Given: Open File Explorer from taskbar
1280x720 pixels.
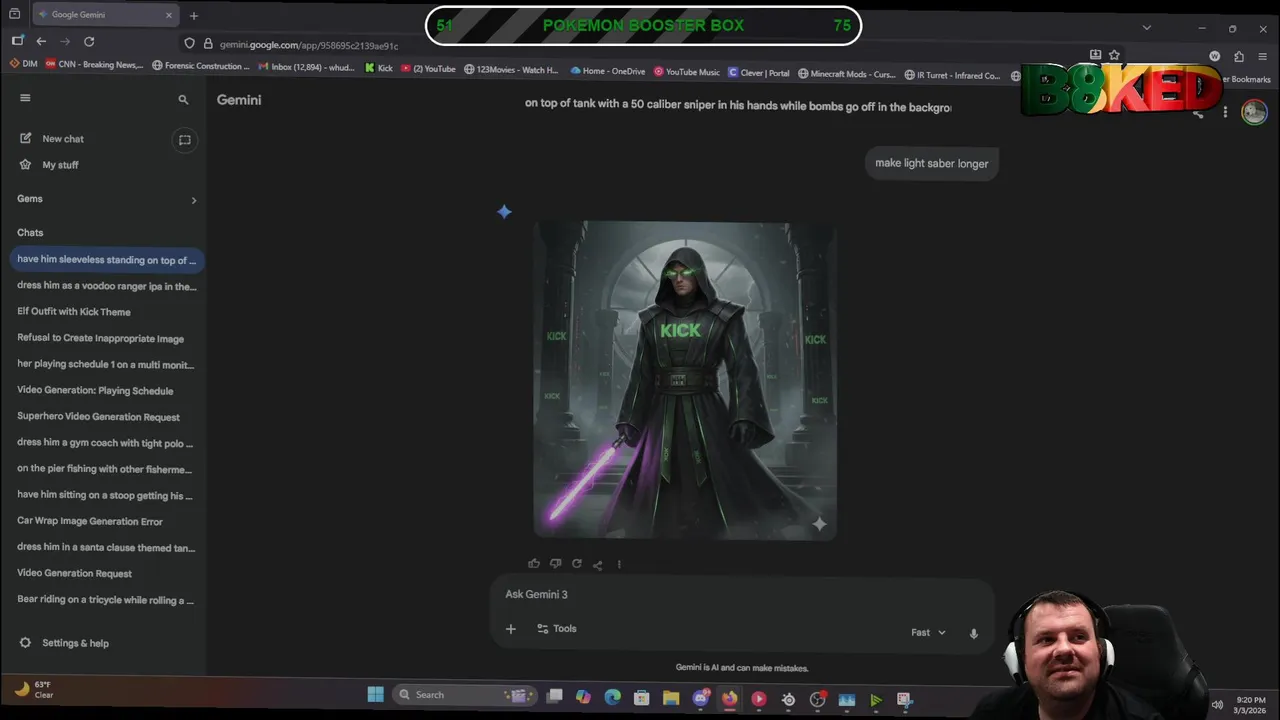Looking at the screenshot, I should 670,699.
